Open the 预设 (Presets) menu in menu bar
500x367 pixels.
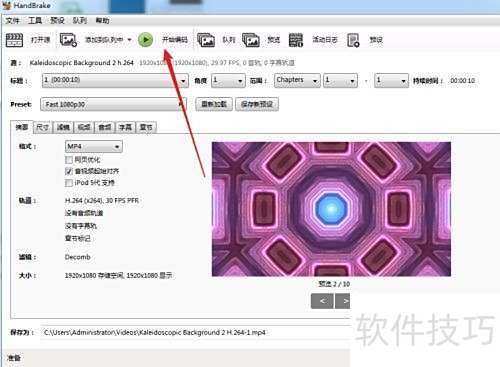click(x=57, y=21)
